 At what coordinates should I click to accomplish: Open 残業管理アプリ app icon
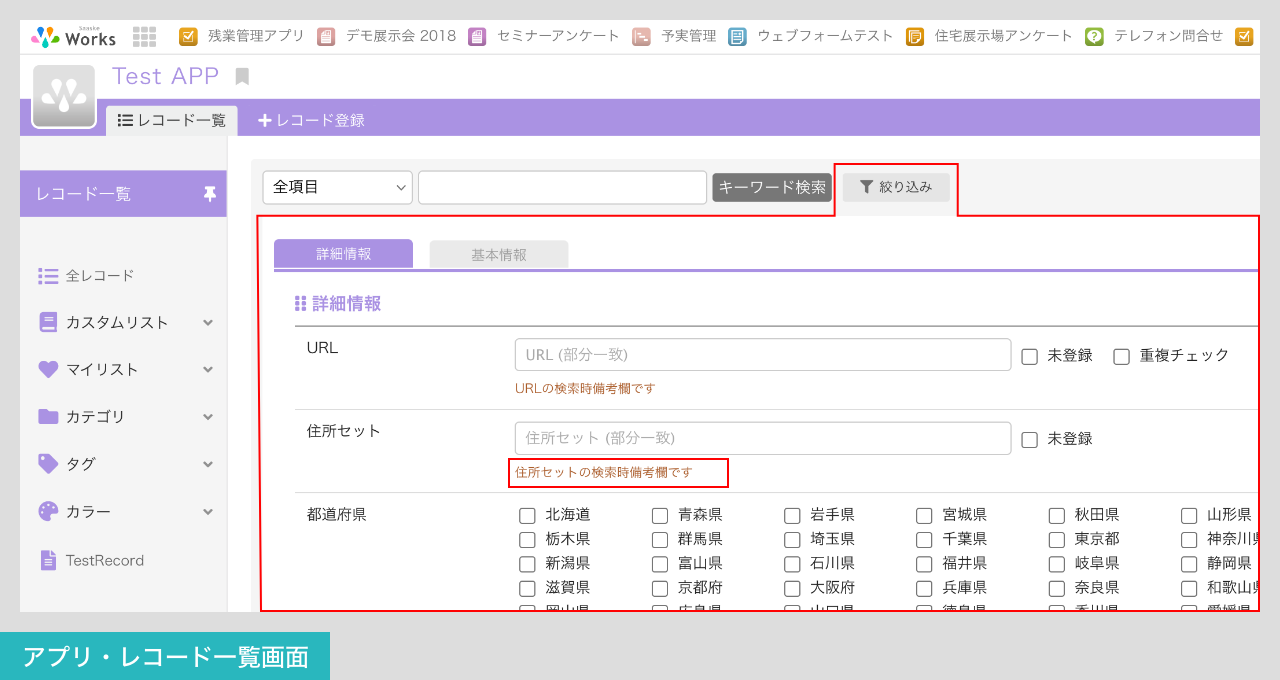tap(188, 37)
